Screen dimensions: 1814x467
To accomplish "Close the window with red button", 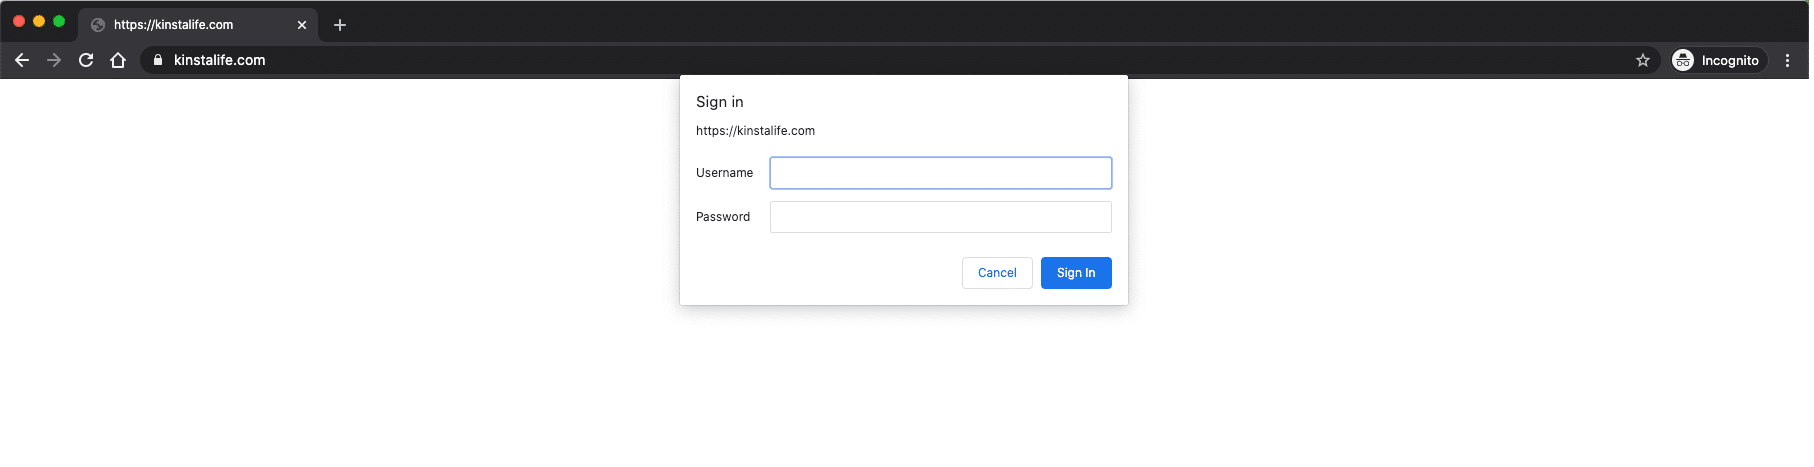I will (19, 21).
